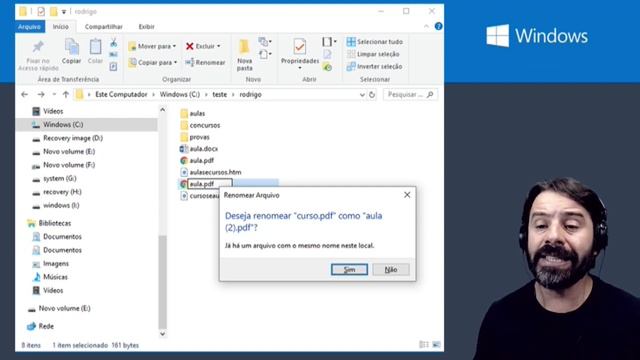Click the Renomear ribbon button
The image size is (640, 360).
click(x=205, y=62)
